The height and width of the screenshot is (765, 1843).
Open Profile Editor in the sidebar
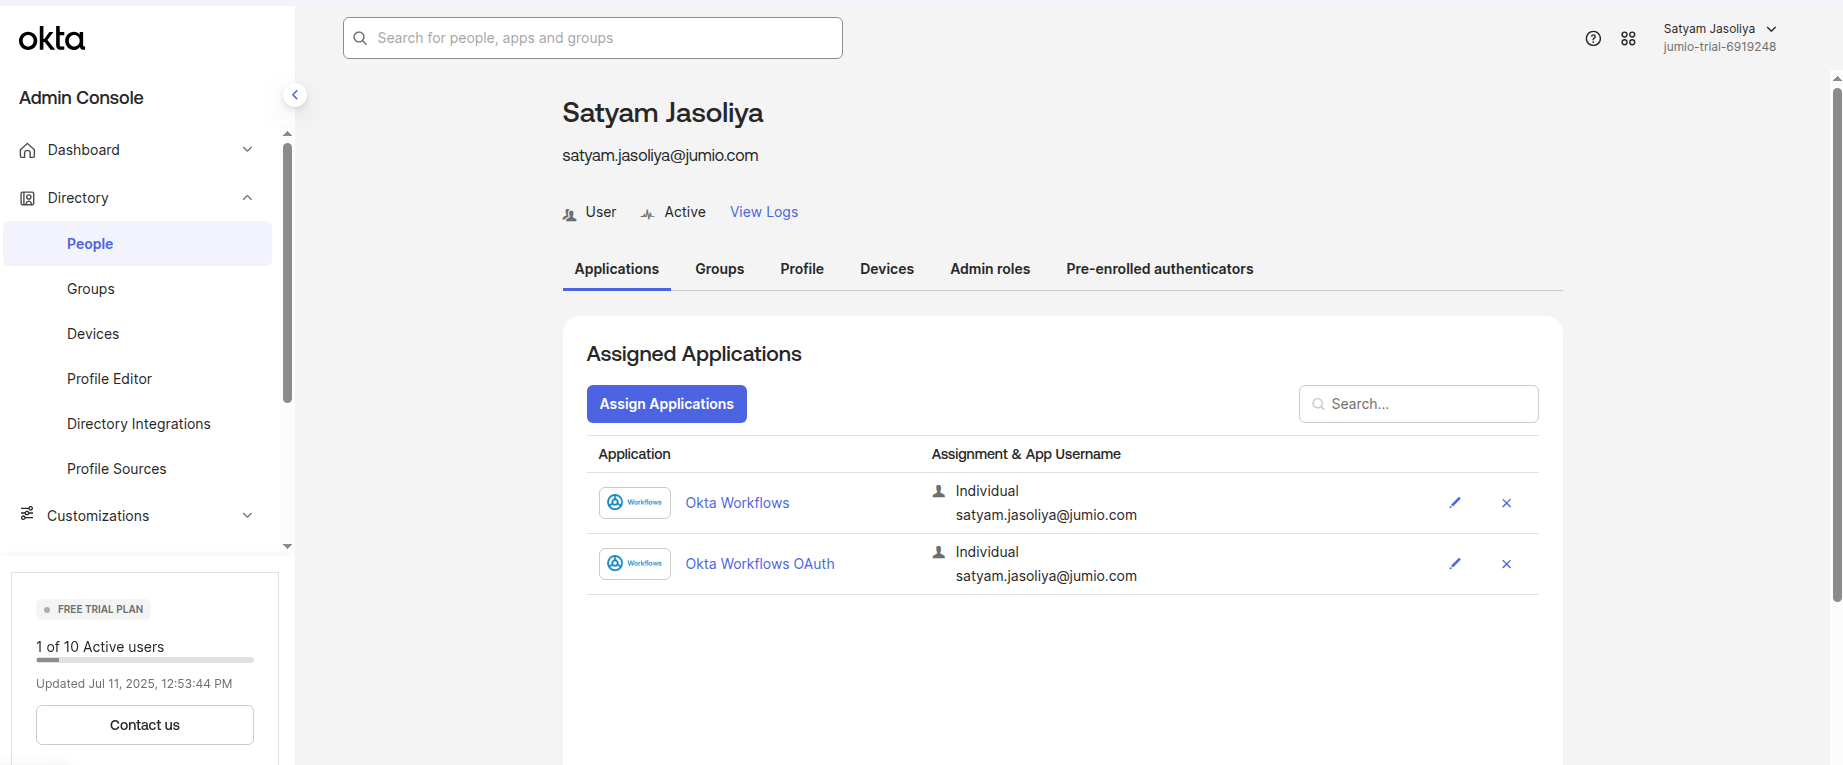click(109, 379)
